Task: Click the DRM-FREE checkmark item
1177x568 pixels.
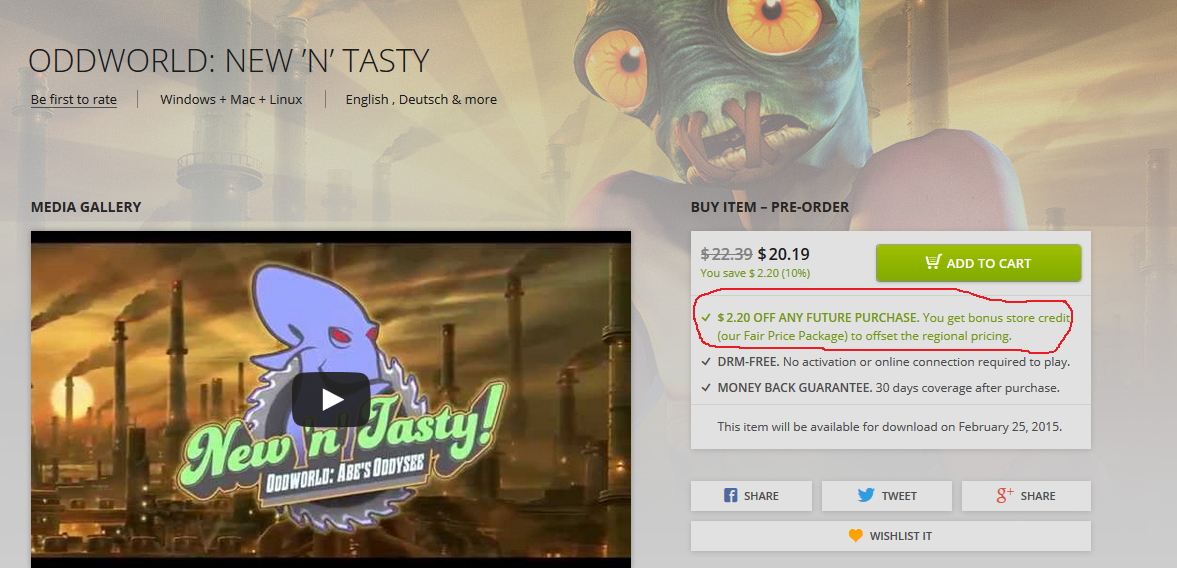Action: tap(886, 362)
